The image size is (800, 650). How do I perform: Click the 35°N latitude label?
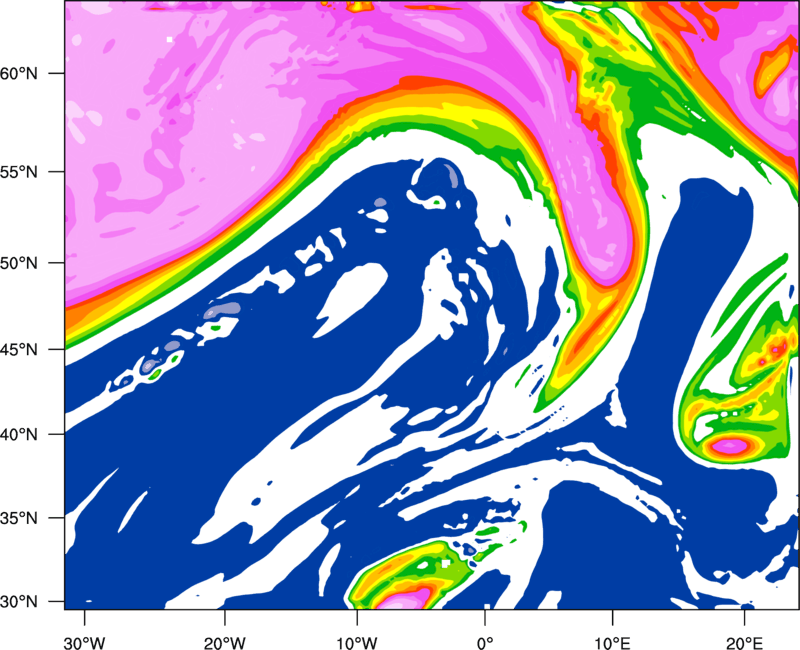pos(19,518)
